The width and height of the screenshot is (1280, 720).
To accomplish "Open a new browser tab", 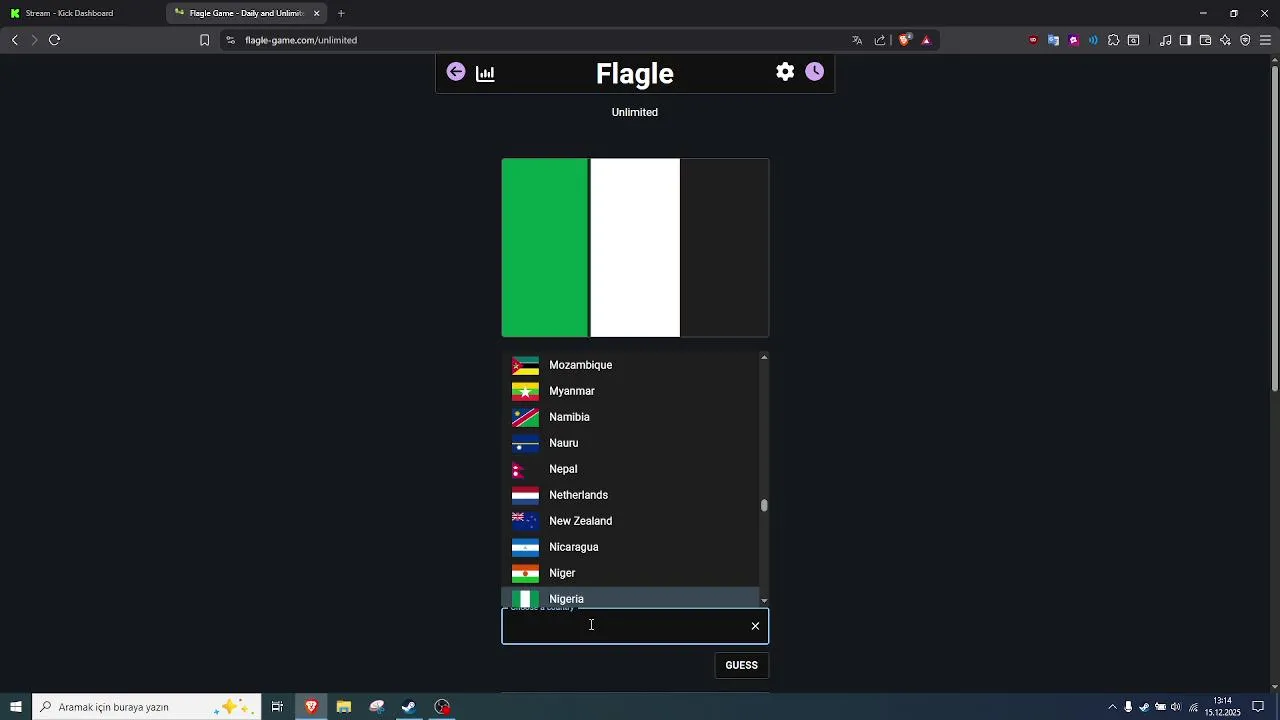I will pyautogui.click(x=341, y=13).
